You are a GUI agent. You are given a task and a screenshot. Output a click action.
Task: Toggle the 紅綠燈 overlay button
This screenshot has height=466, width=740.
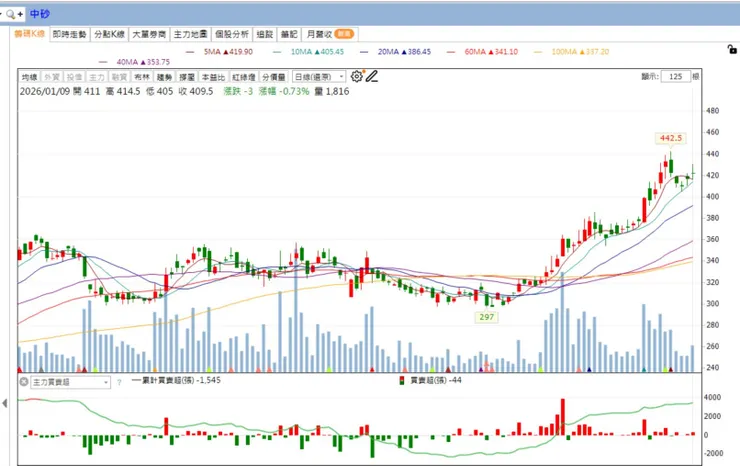click(244, 77)
